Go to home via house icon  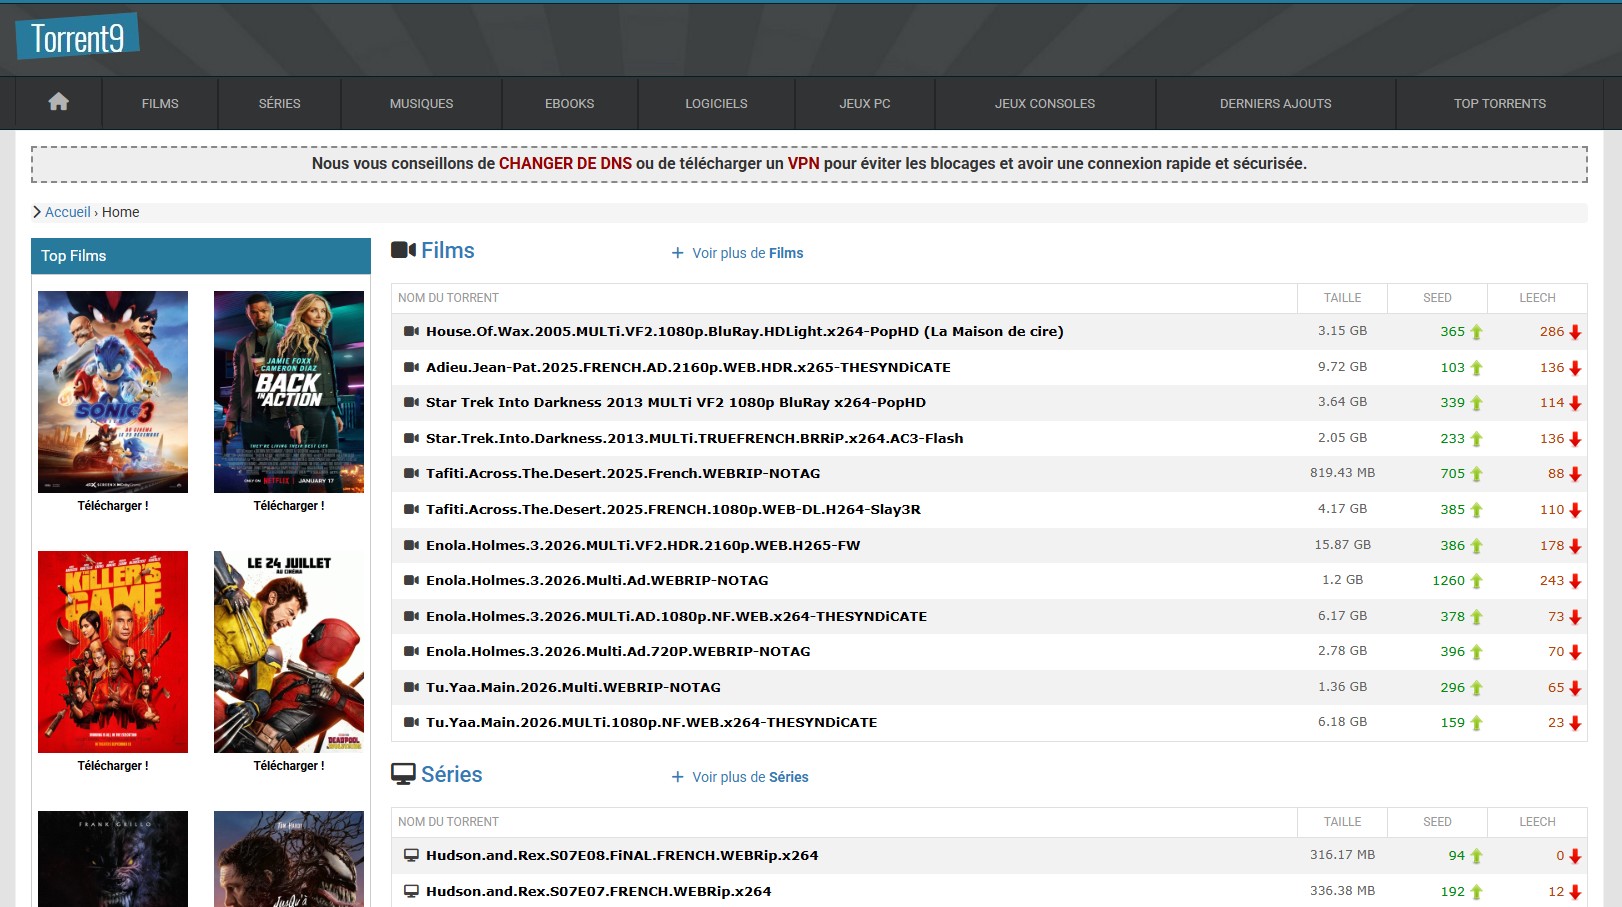[x=58, y=102]
